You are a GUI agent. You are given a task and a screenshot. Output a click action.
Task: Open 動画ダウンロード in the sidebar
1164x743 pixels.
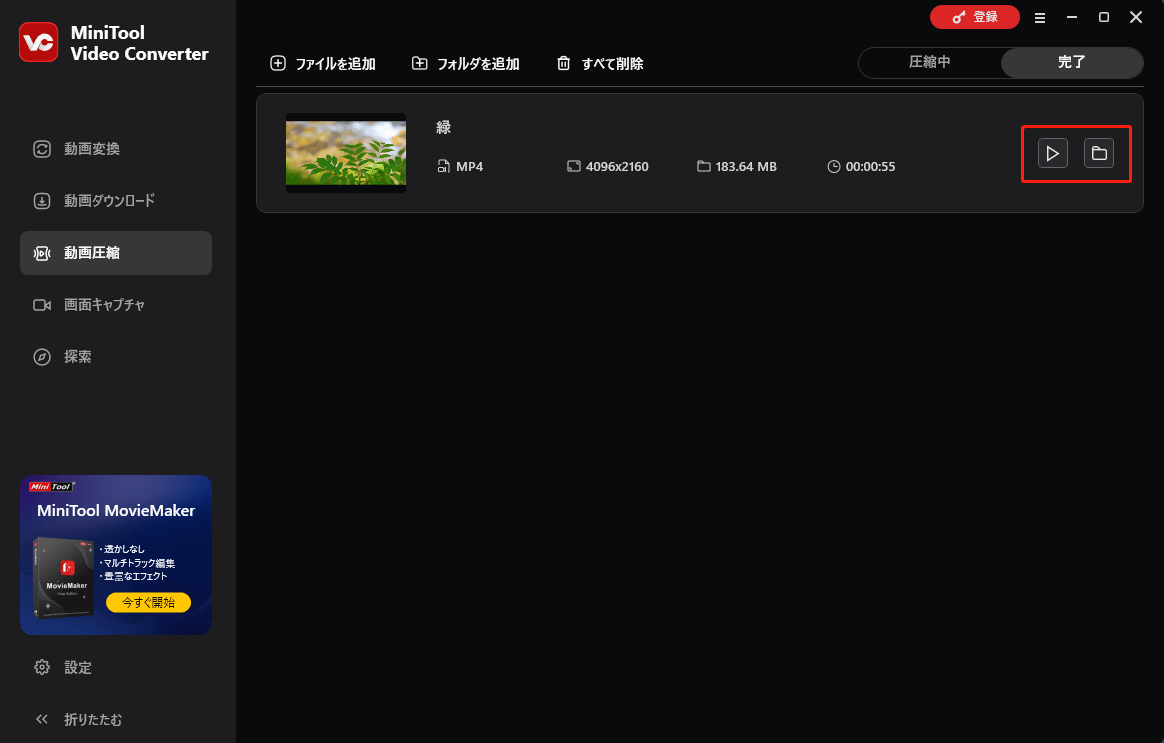tap(116, 201)
